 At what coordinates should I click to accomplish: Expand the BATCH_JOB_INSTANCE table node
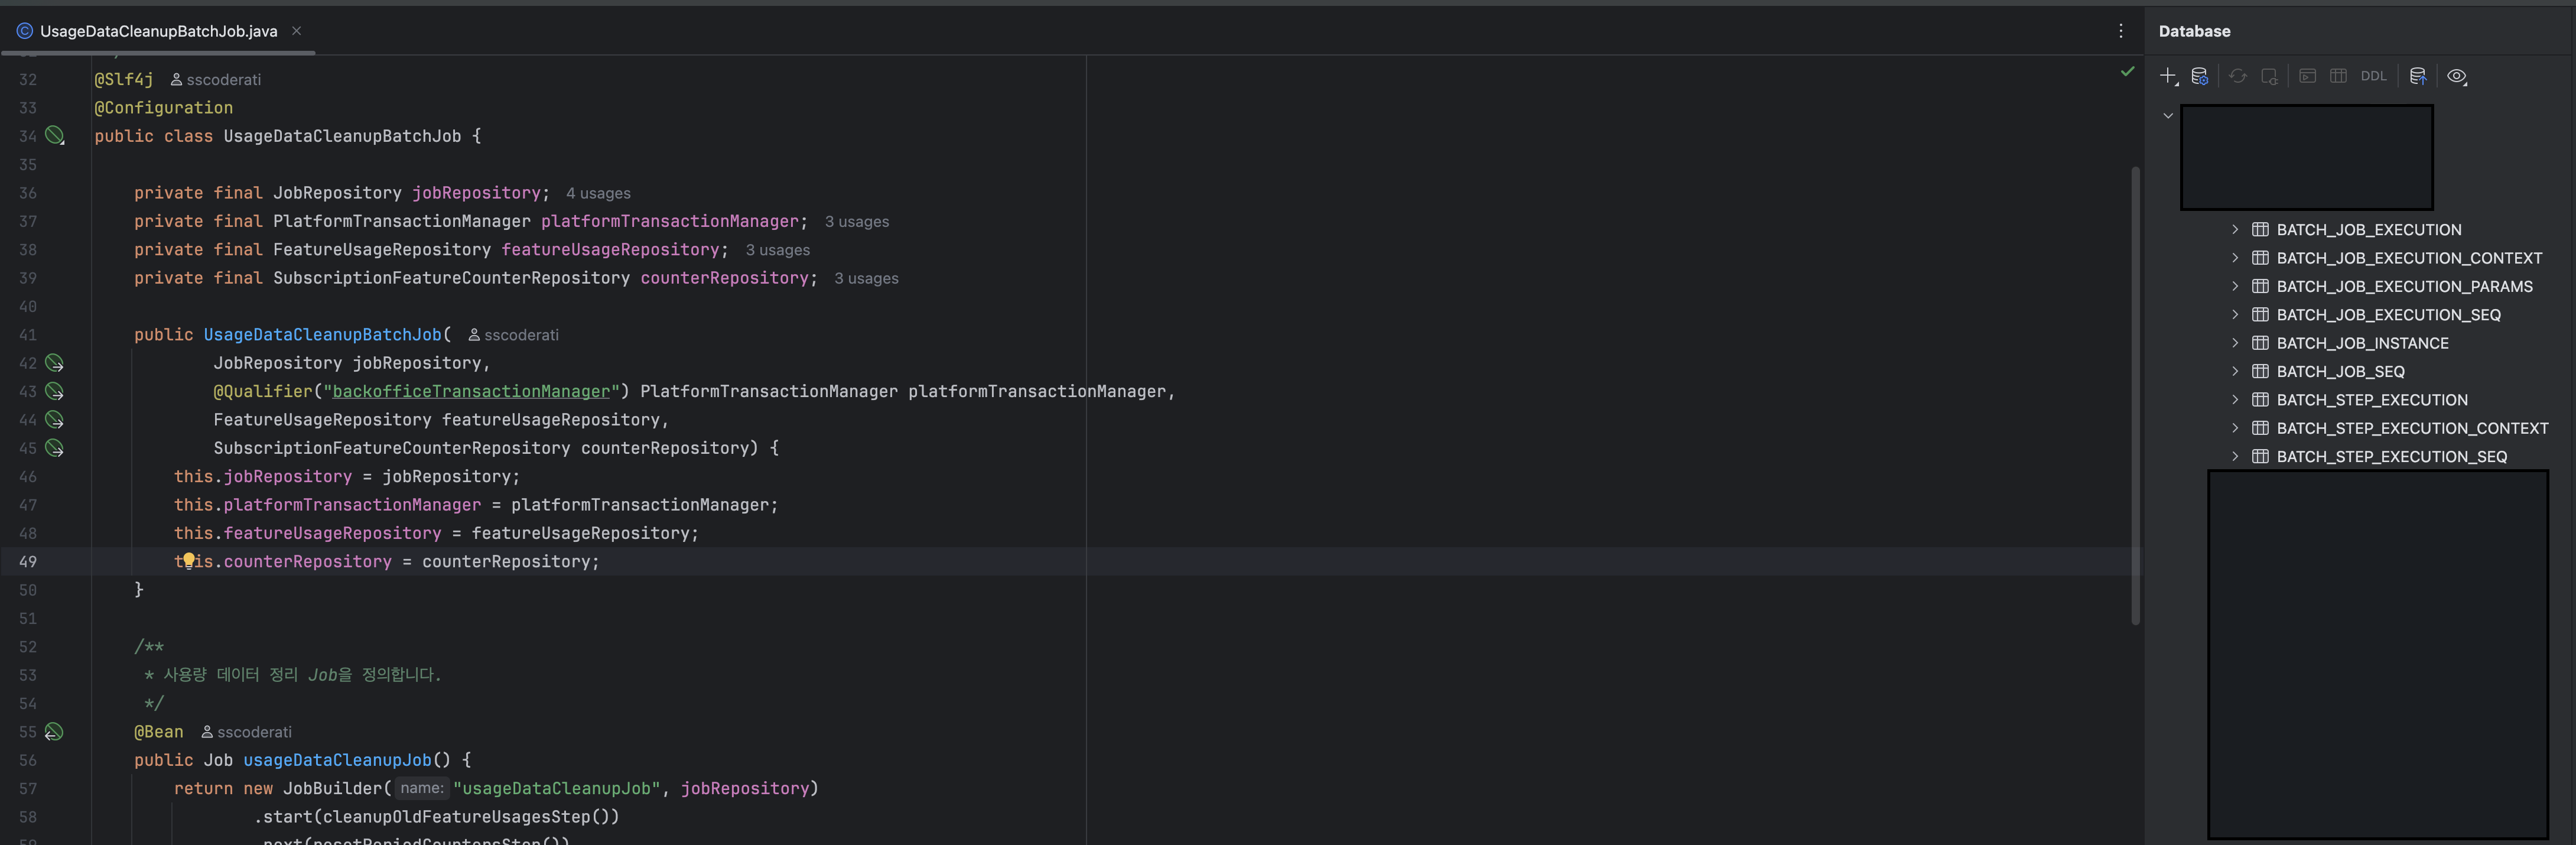pyautogui.click(x=2235, y=343)
